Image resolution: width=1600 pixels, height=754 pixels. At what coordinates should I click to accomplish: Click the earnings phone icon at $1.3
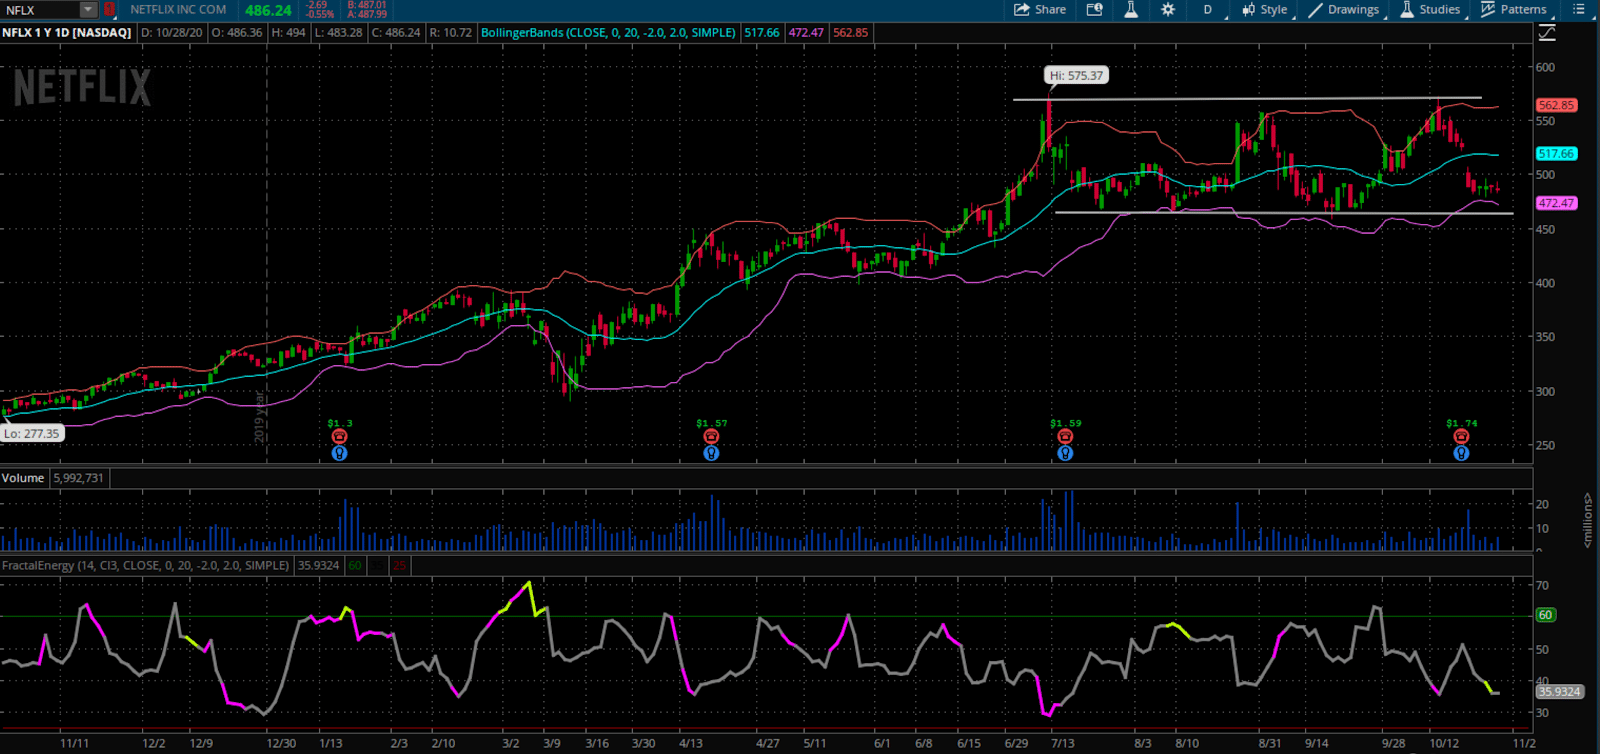tap(339, 436)
